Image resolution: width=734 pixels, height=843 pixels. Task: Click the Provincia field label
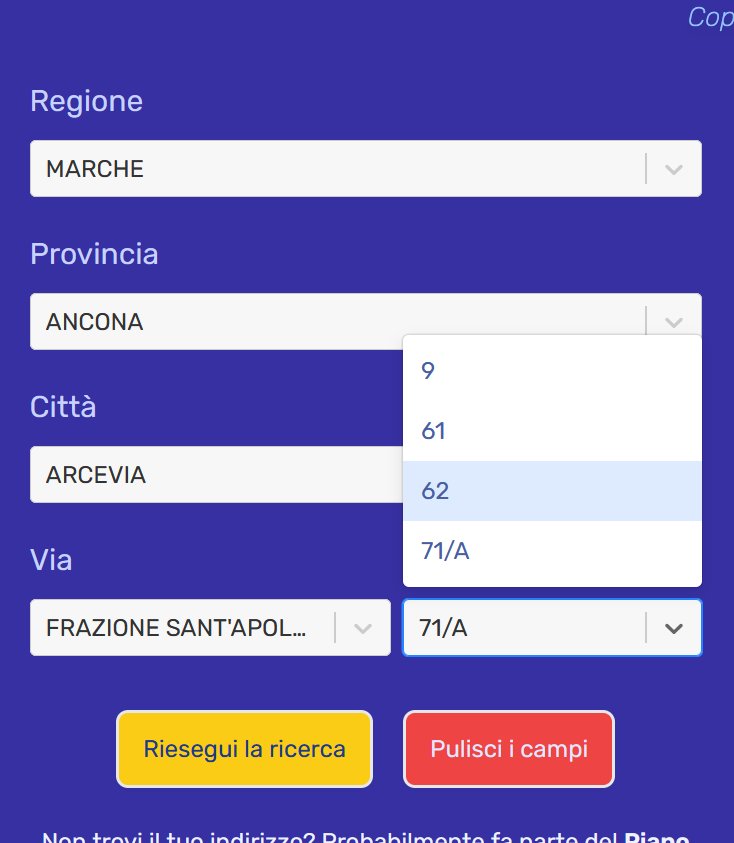(94, 254)
